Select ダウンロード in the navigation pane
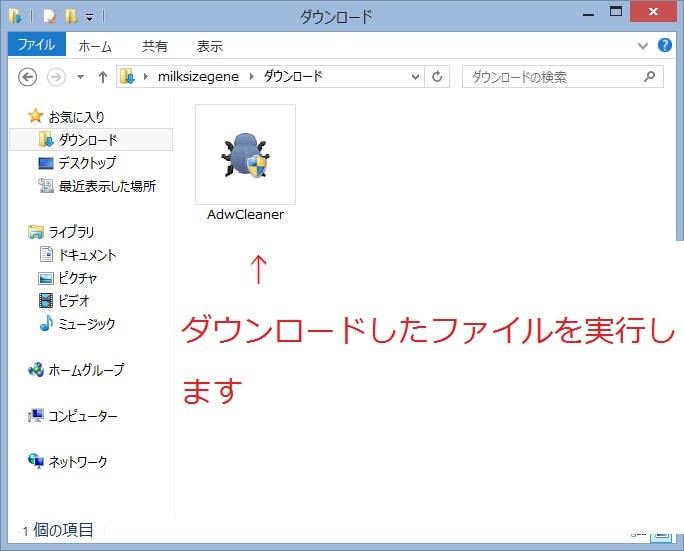 click(91, 140)
